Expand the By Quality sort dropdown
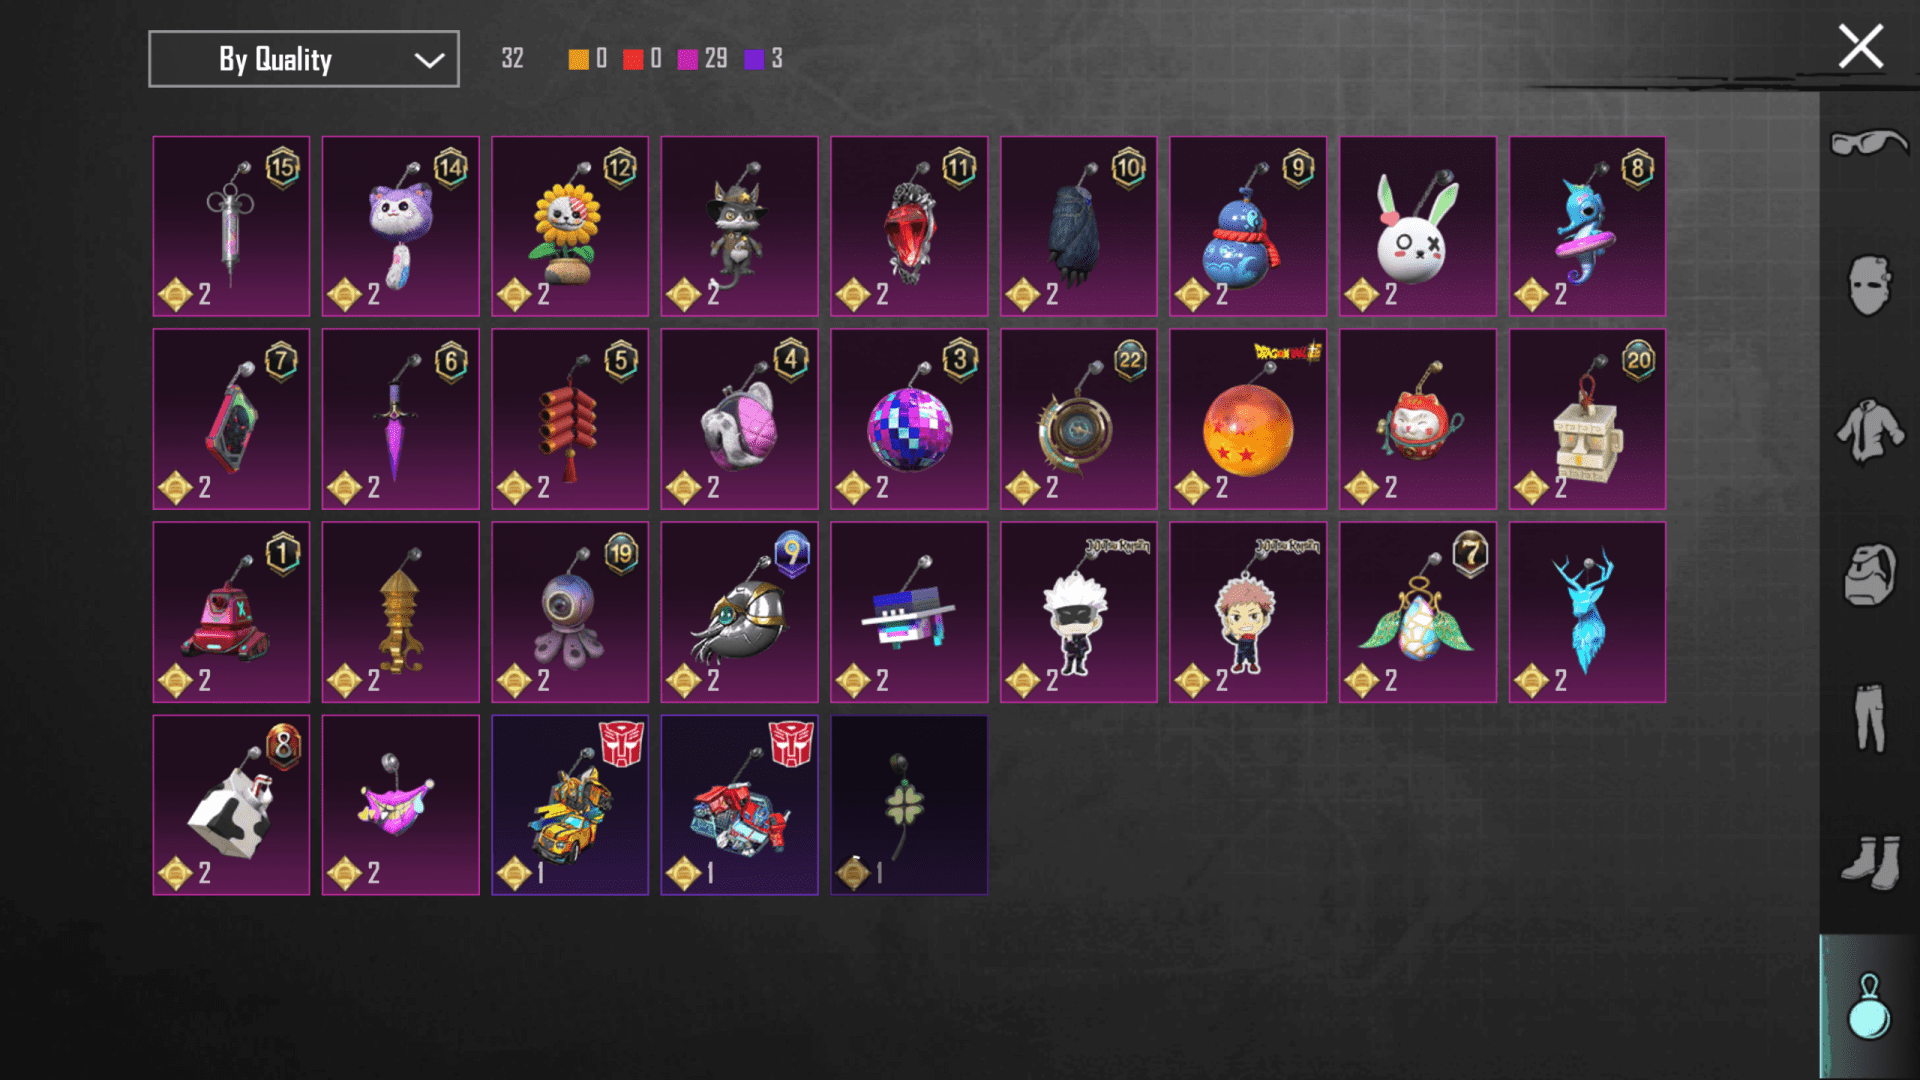Image resolution: width=1920 pixels, height=1080 pixels. (x=304, y=59)
